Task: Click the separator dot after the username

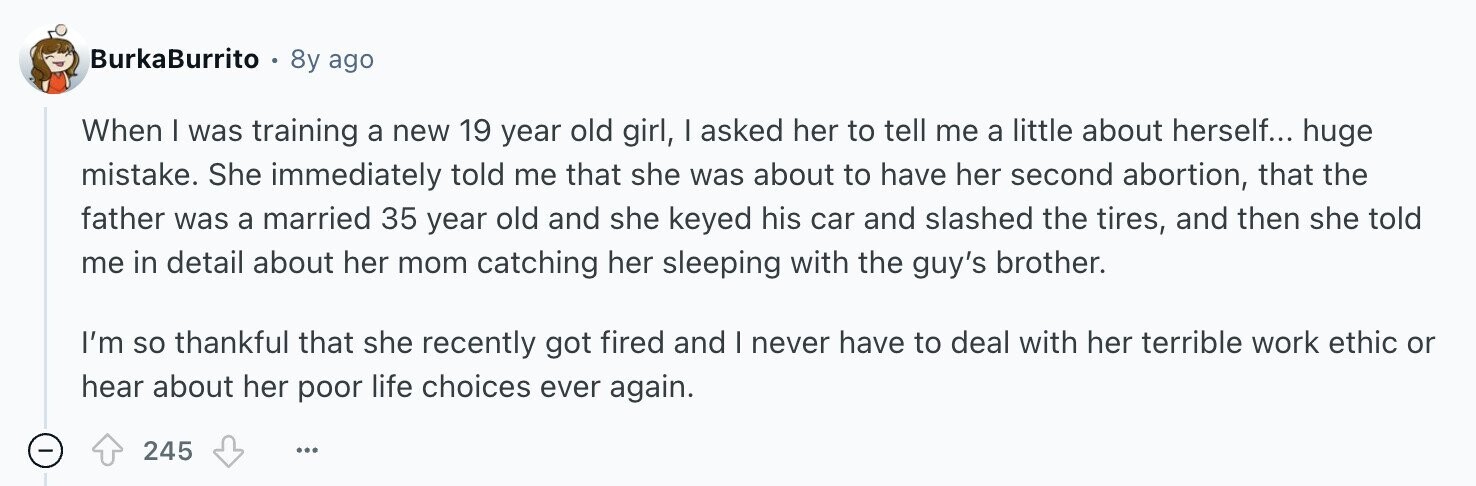Action: 275,60
